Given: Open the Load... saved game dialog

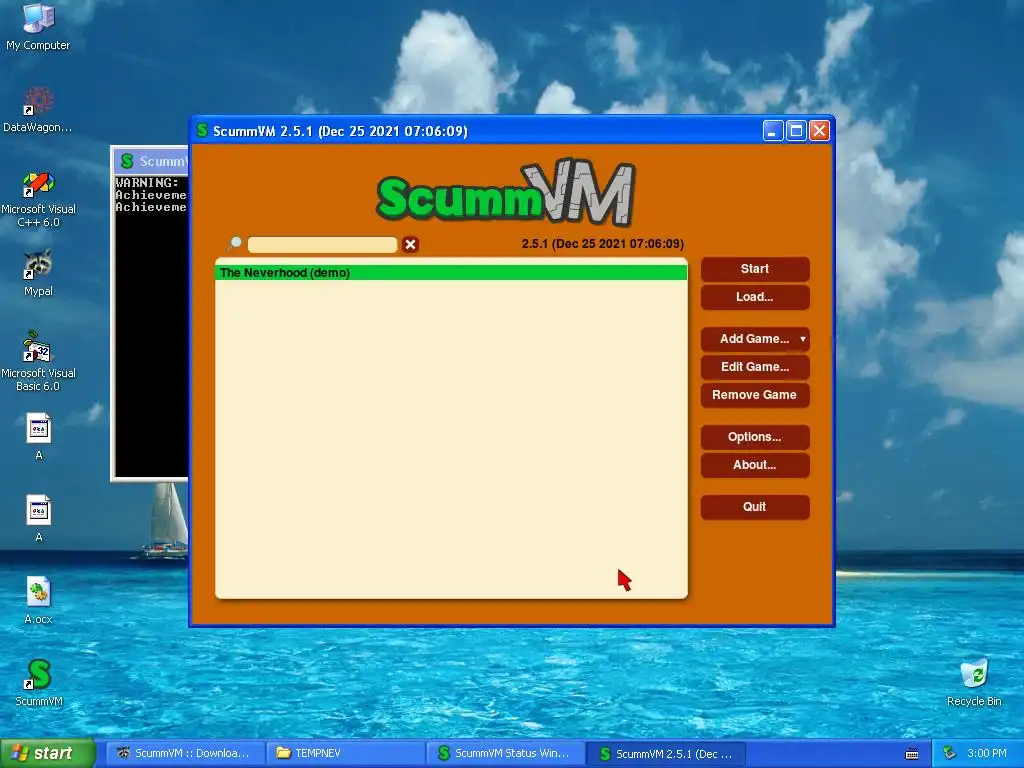Looking at the screenshot, I should coord(755,297).
